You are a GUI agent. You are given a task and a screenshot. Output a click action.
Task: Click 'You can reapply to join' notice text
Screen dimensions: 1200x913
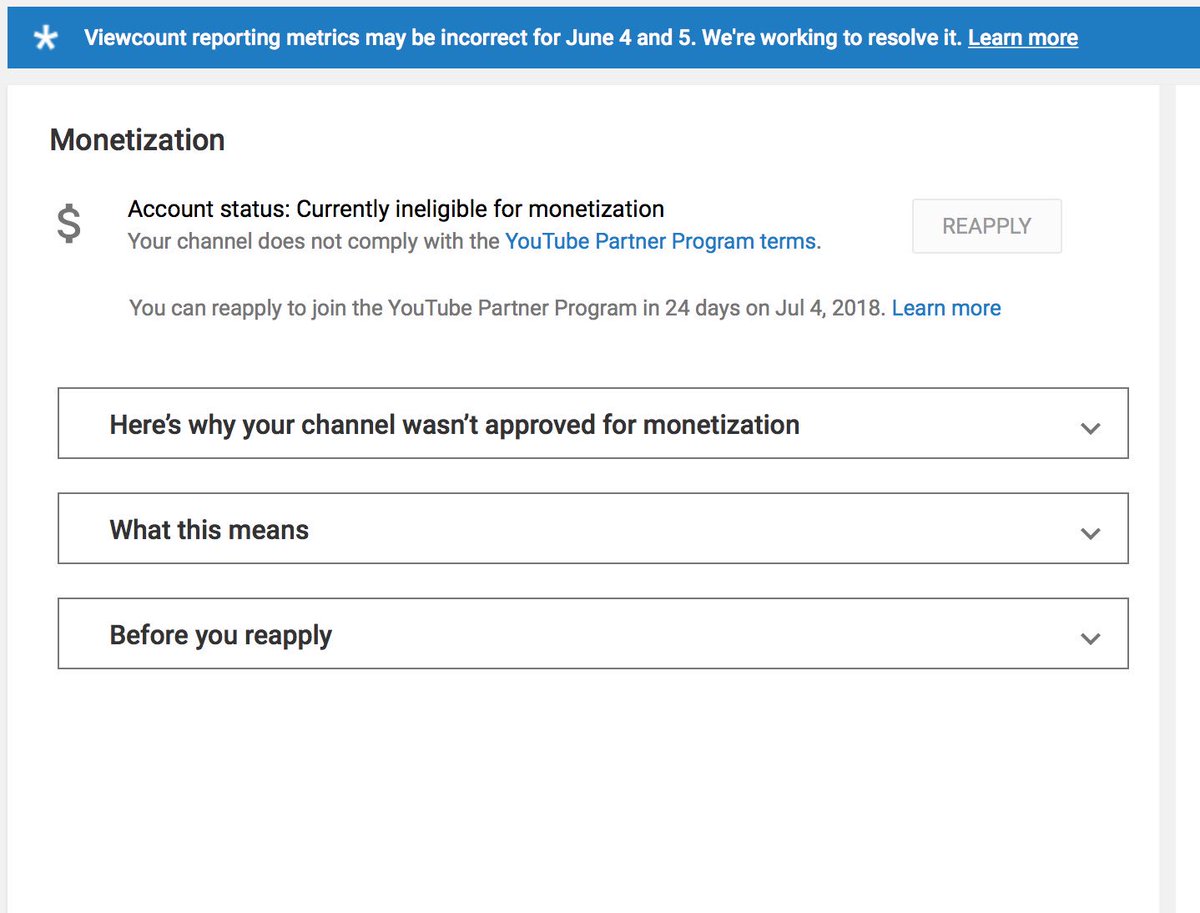[508, 308]
